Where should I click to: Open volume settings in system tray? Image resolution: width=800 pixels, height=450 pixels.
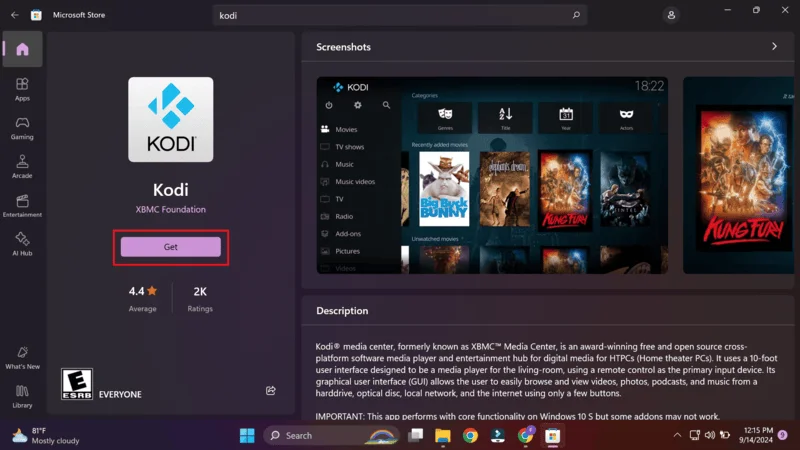(x=710, y=435)
